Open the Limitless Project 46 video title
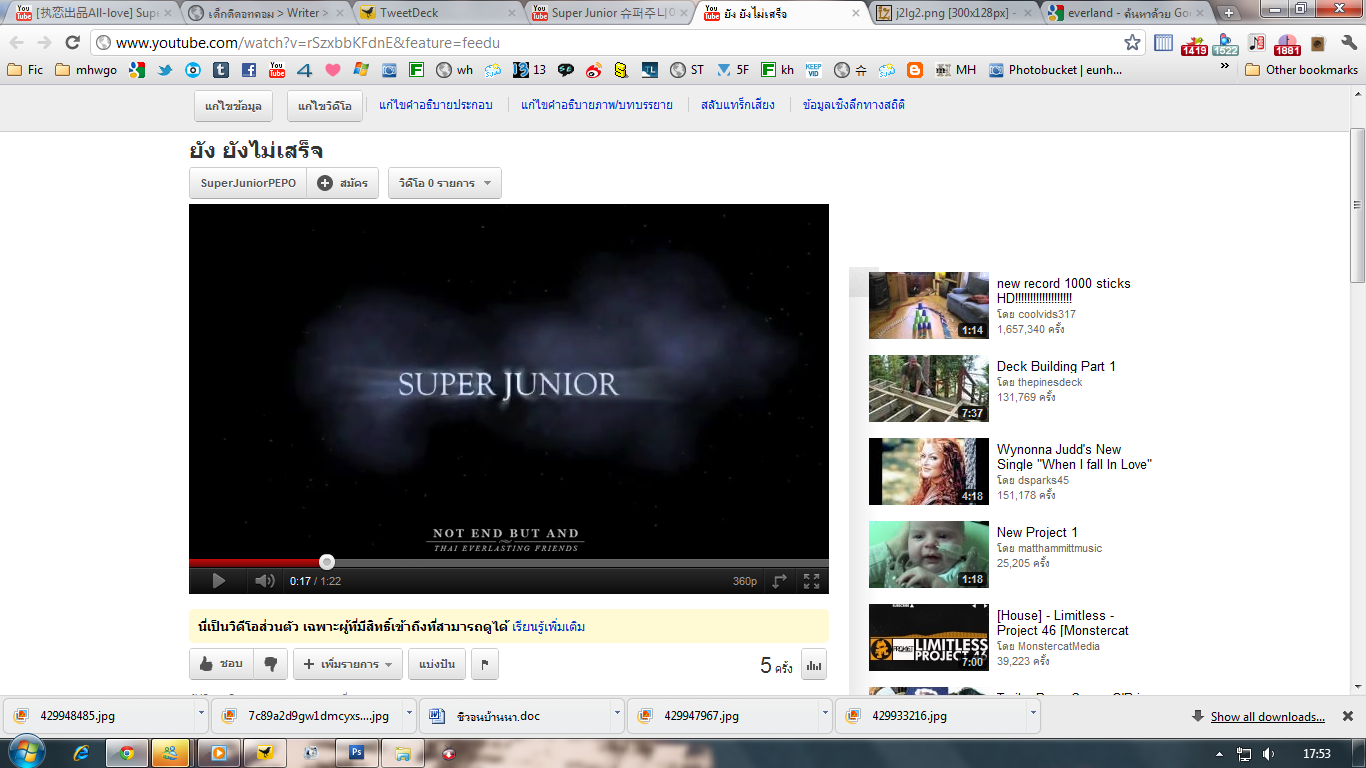This screenshot has height=768, width=1366. tap(1063, 623)
